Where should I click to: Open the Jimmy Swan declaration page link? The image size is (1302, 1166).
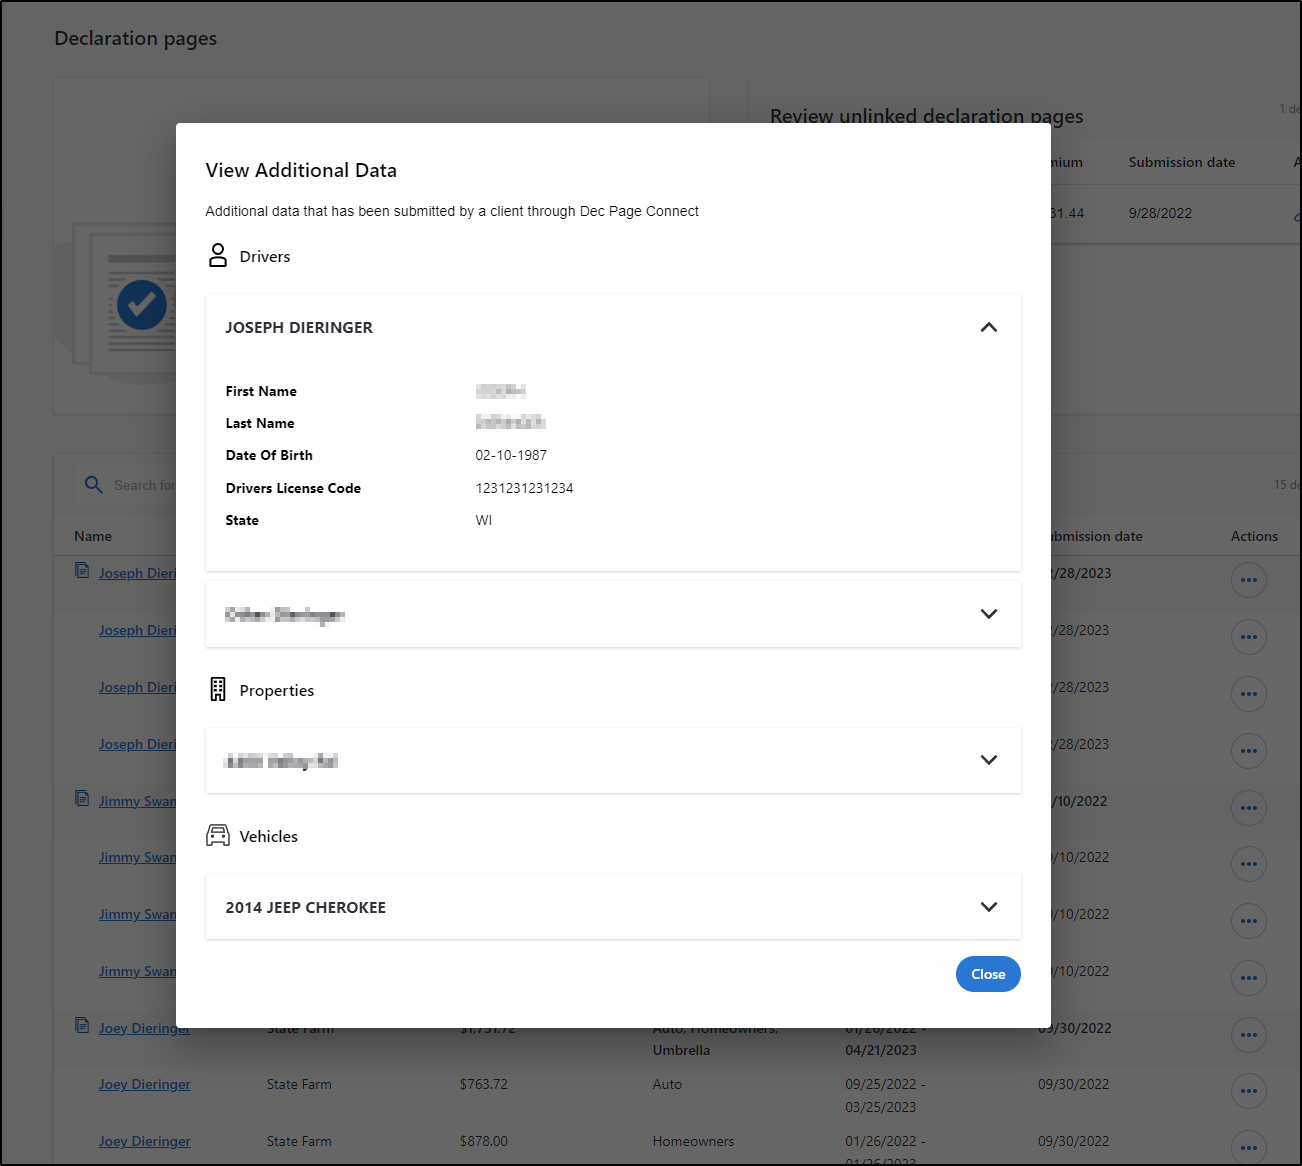pyautogui.click(x=137, y=800)
